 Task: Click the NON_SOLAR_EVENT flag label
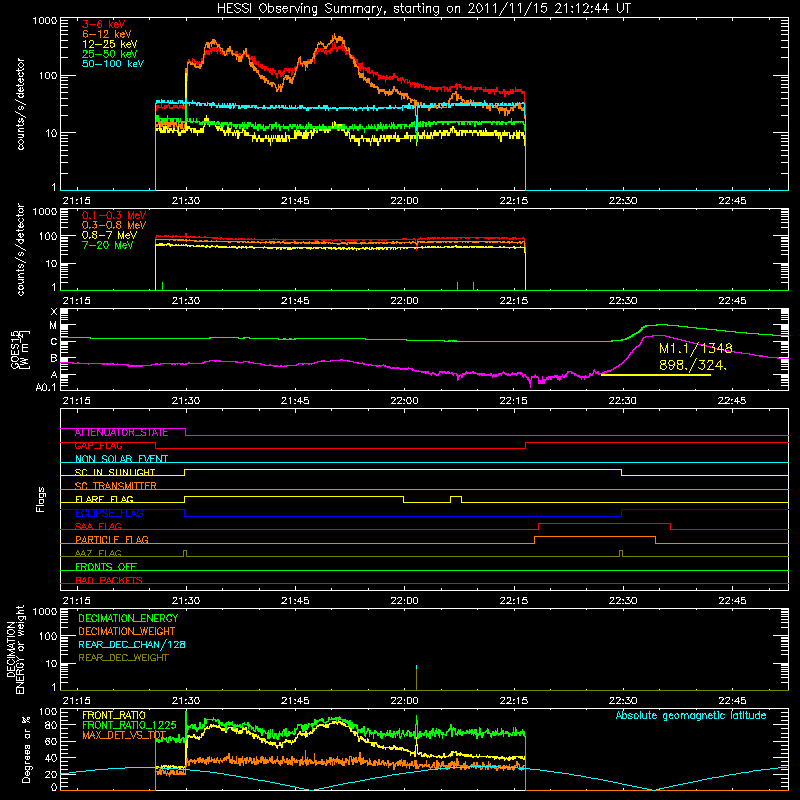(x=121, y=459)
